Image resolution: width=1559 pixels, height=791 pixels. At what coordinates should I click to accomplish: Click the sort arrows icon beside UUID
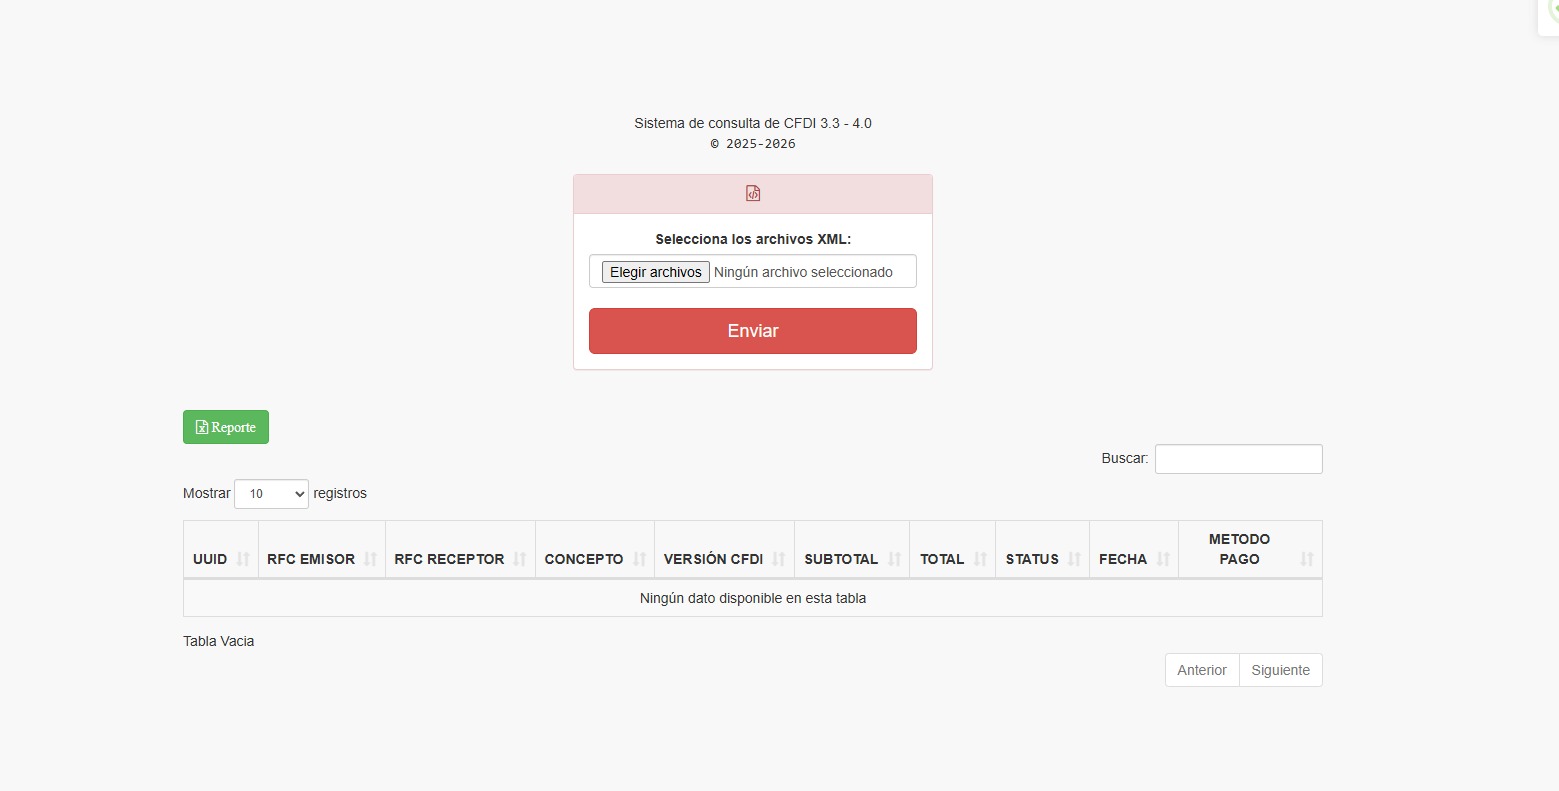[243, 559]
